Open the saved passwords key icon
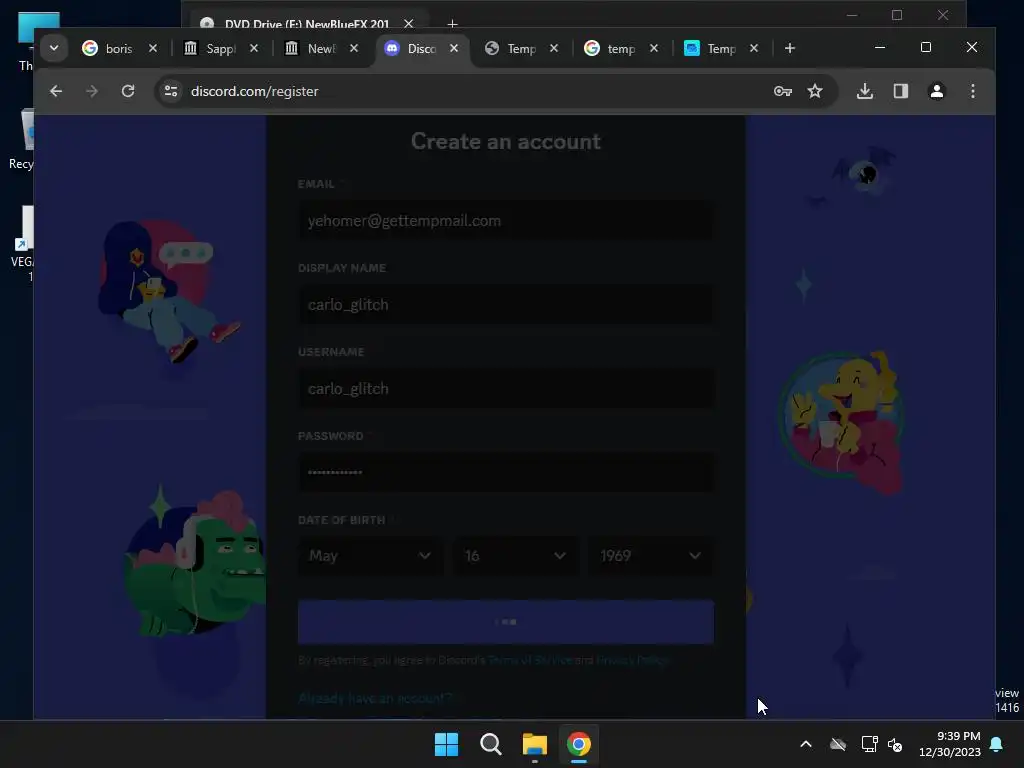The height and width of the screenshot is (768, 1024). click(782, 91)
